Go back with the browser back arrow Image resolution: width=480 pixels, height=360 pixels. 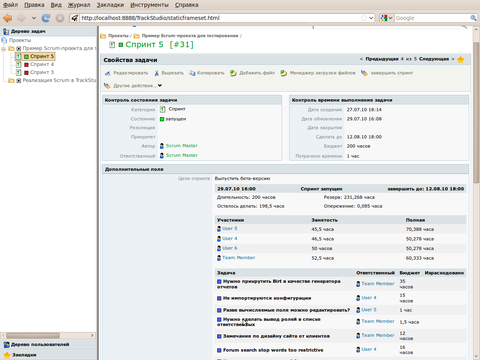tap(7, 18)
